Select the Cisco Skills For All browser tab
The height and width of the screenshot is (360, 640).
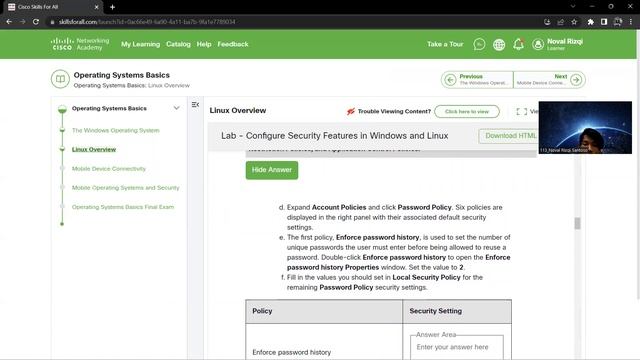coord(52,7)
